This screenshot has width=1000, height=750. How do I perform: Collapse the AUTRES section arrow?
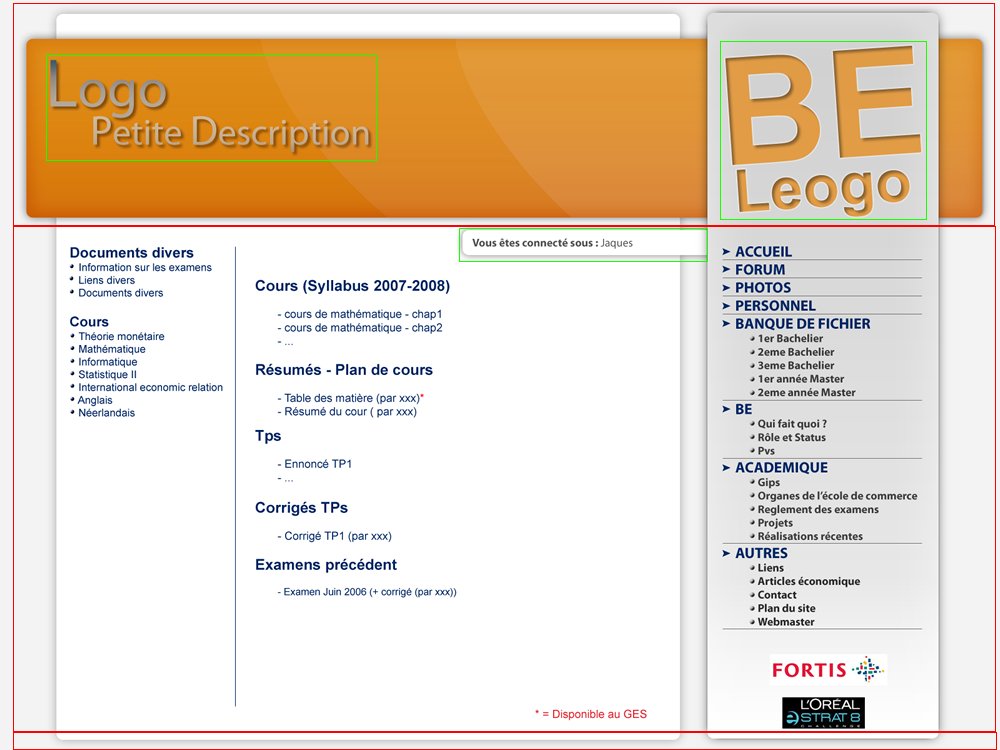point(726,554)
